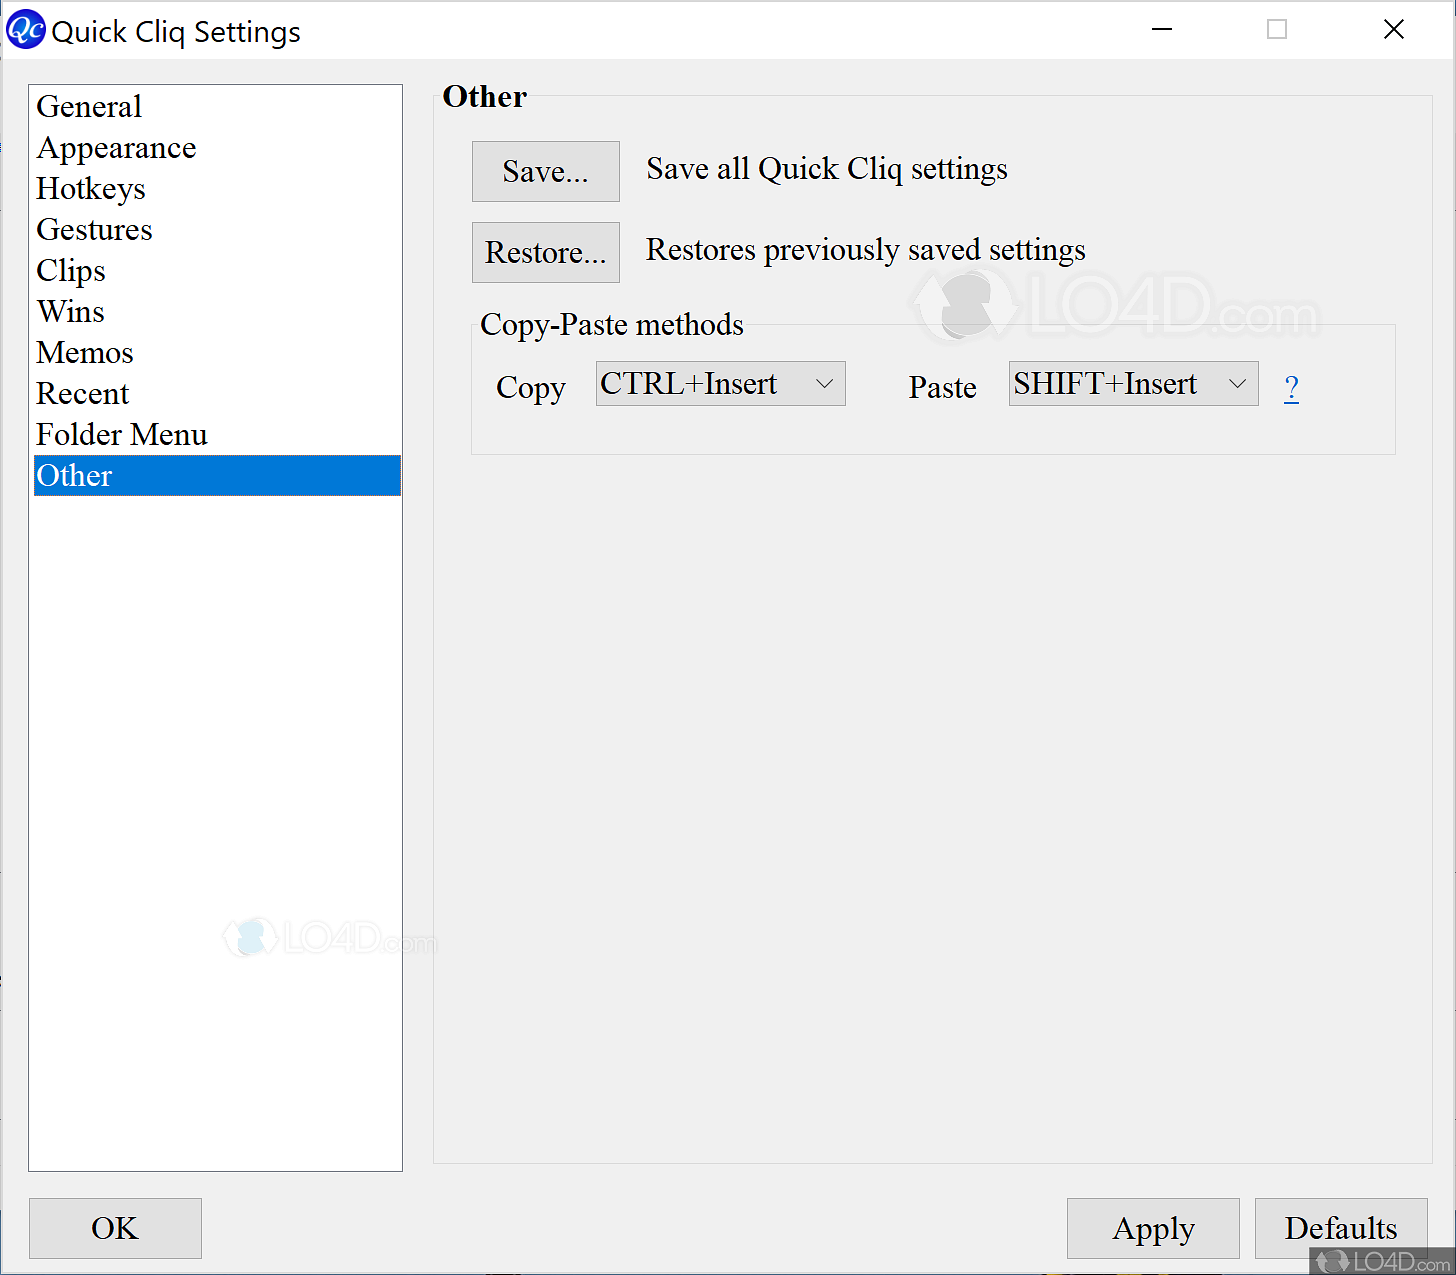
Task: Expand the SHIFT+Insert paste selector
Action: coord(1236,383)
